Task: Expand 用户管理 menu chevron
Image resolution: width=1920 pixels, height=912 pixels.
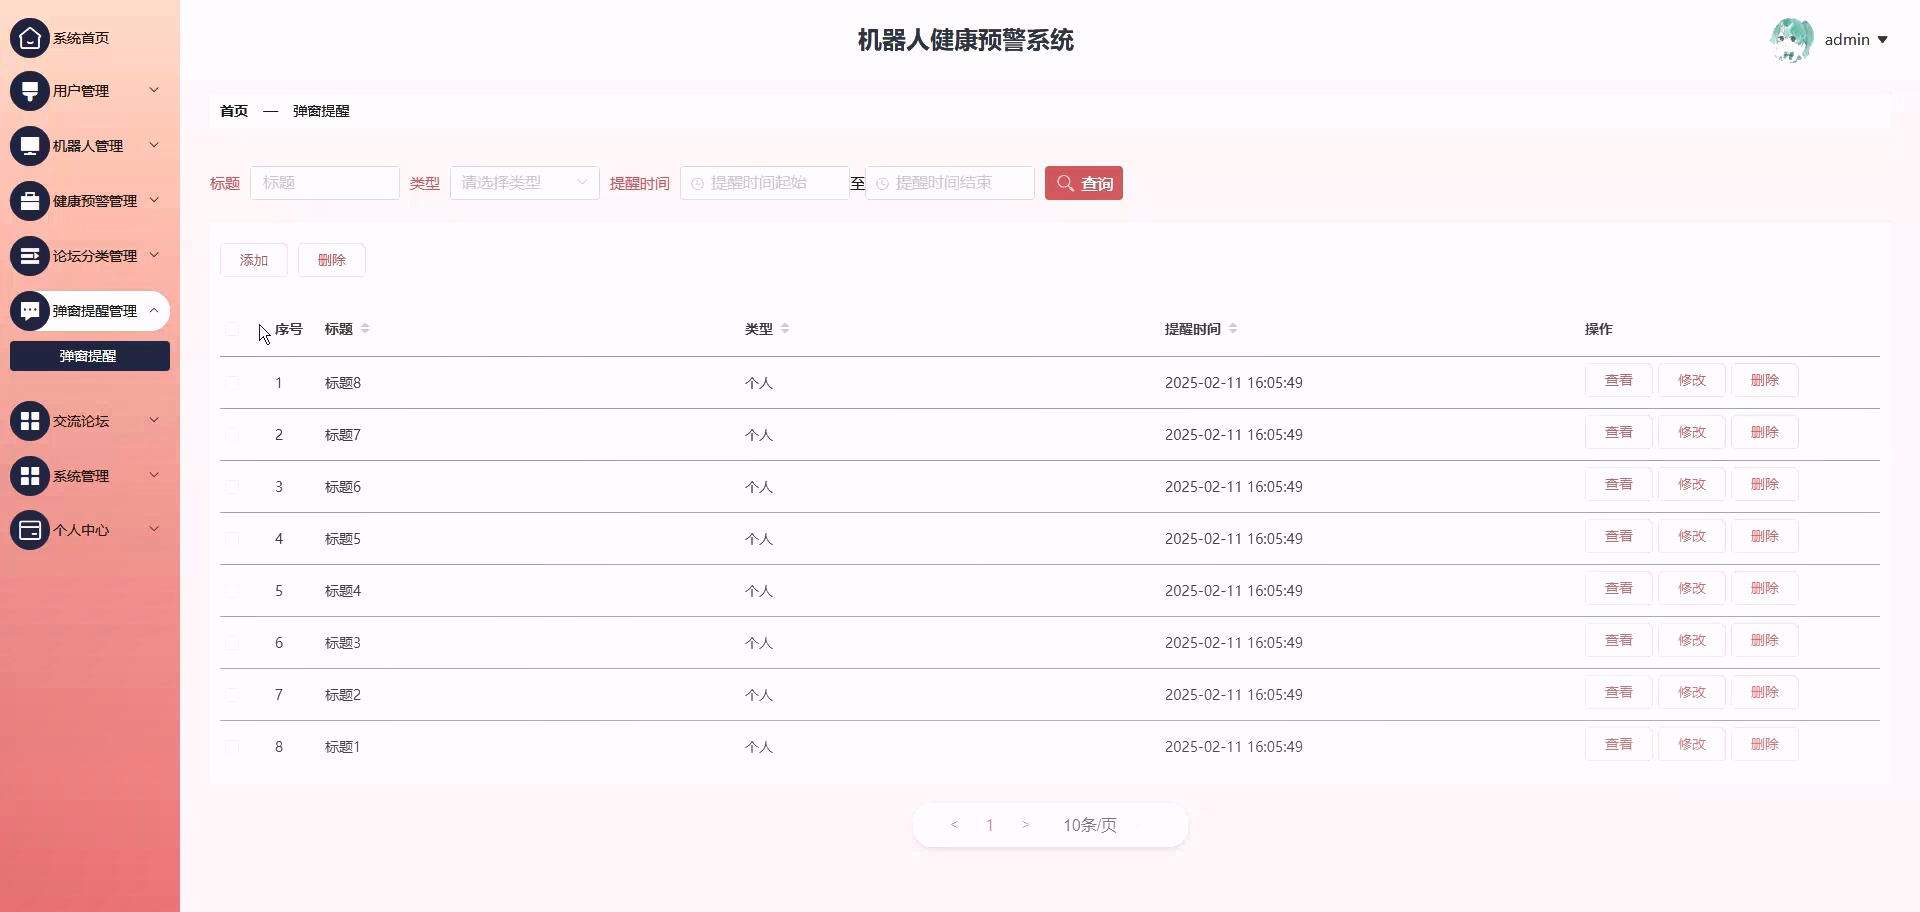Action: (154, 90)
